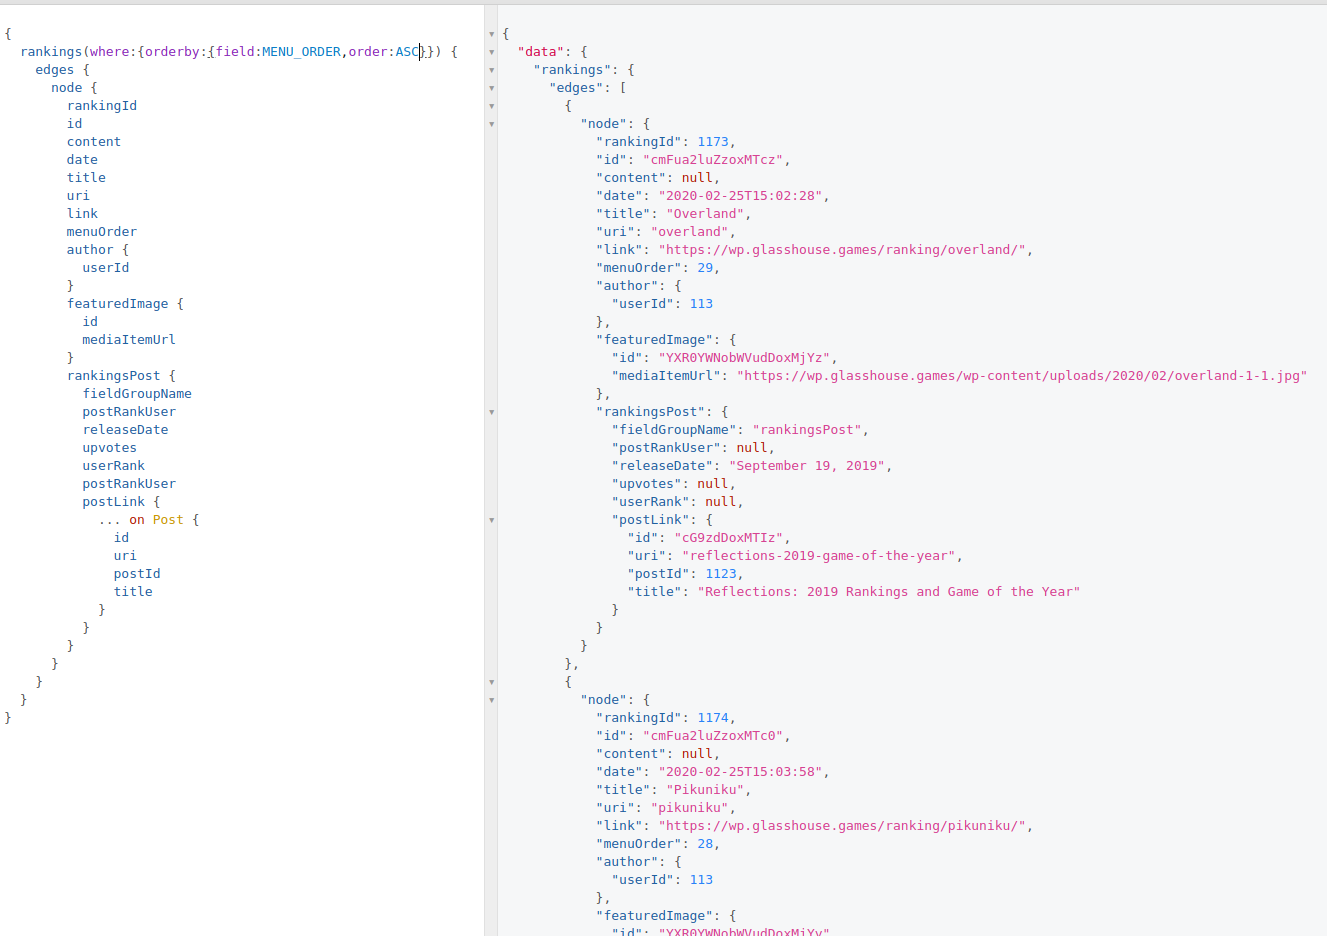The image size is (1327, 936).
Task: Collapse the "node" containing rankingId 1173
Action: pos(492,124)
